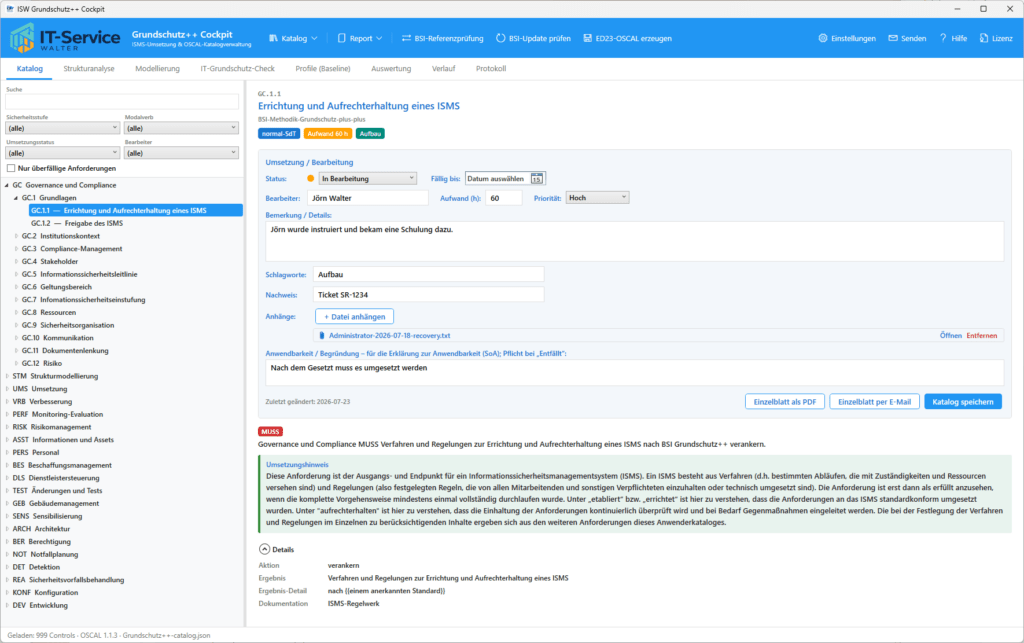Click the Bearbeiter field Jörn Walter
The image size is (1024, 643).
click(368, 198)
